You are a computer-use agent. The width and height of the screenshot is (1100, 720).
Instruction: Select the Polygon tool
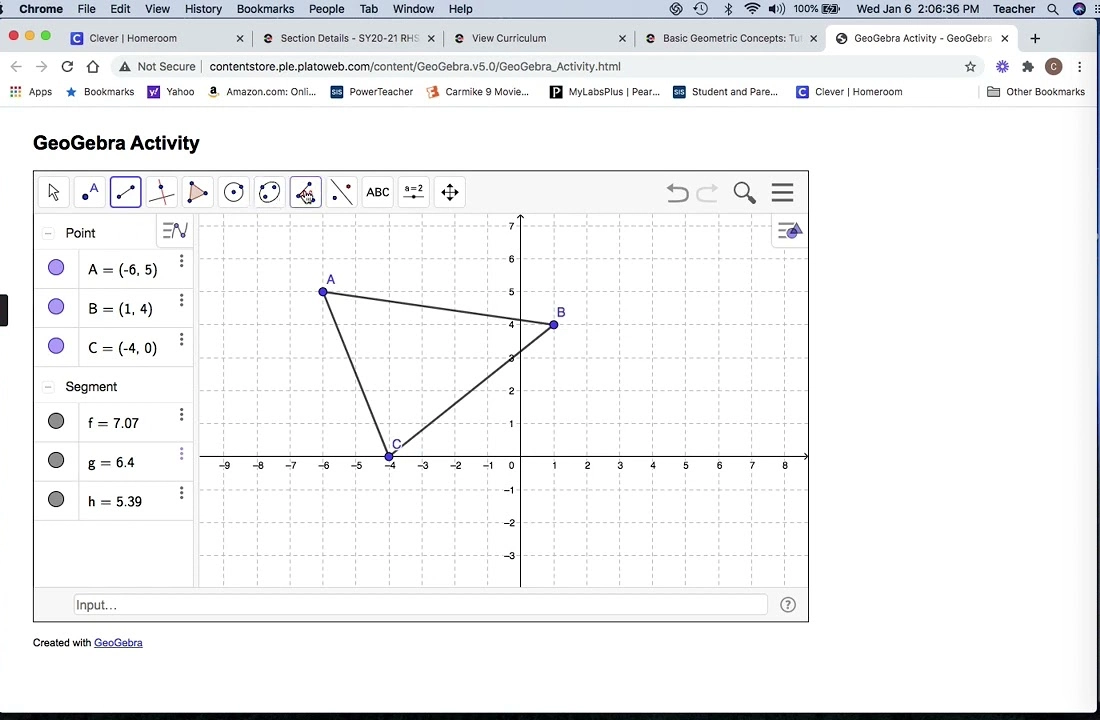pyautogui.click(x=198, y=192)
